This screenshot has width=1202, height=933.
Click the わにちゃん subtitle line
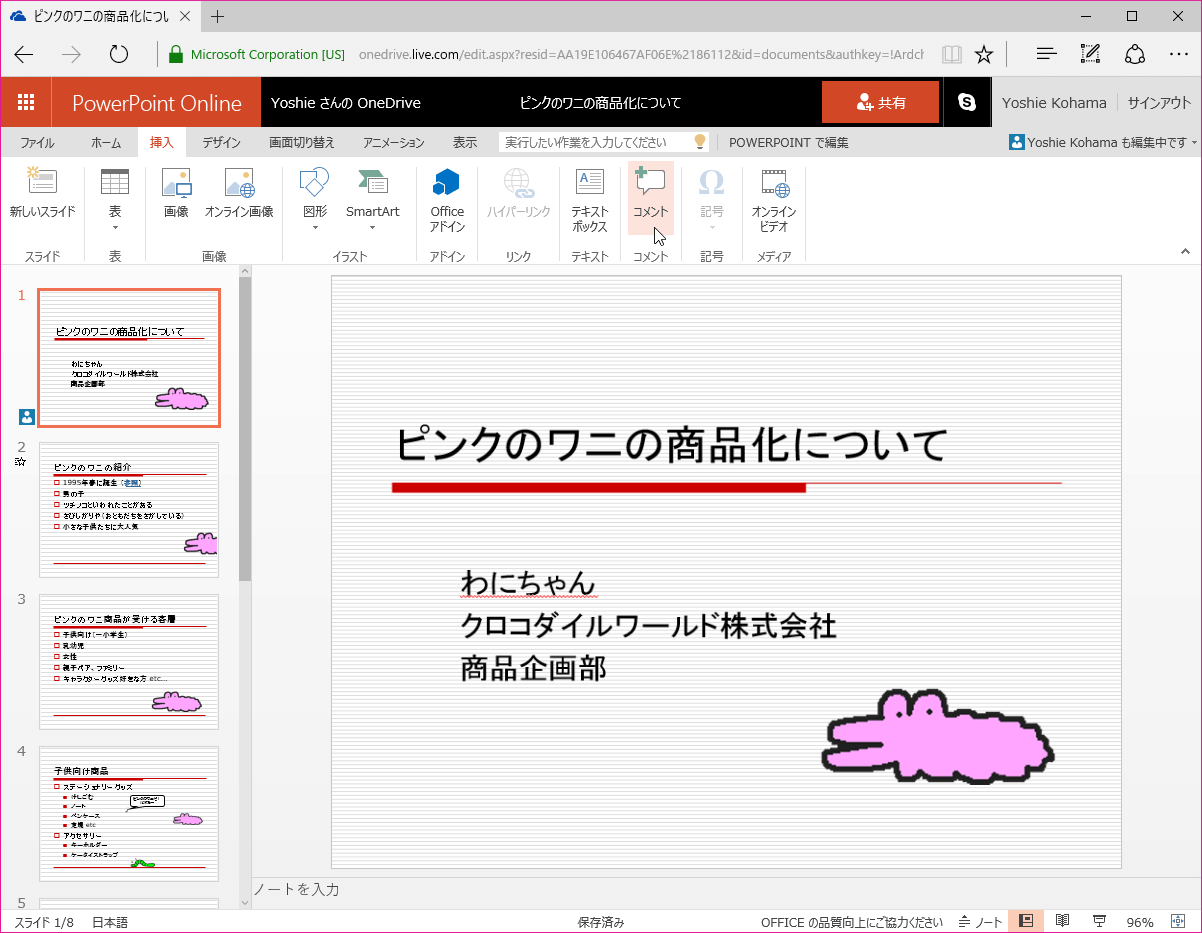pyautogui.click(x=528, y=582)
